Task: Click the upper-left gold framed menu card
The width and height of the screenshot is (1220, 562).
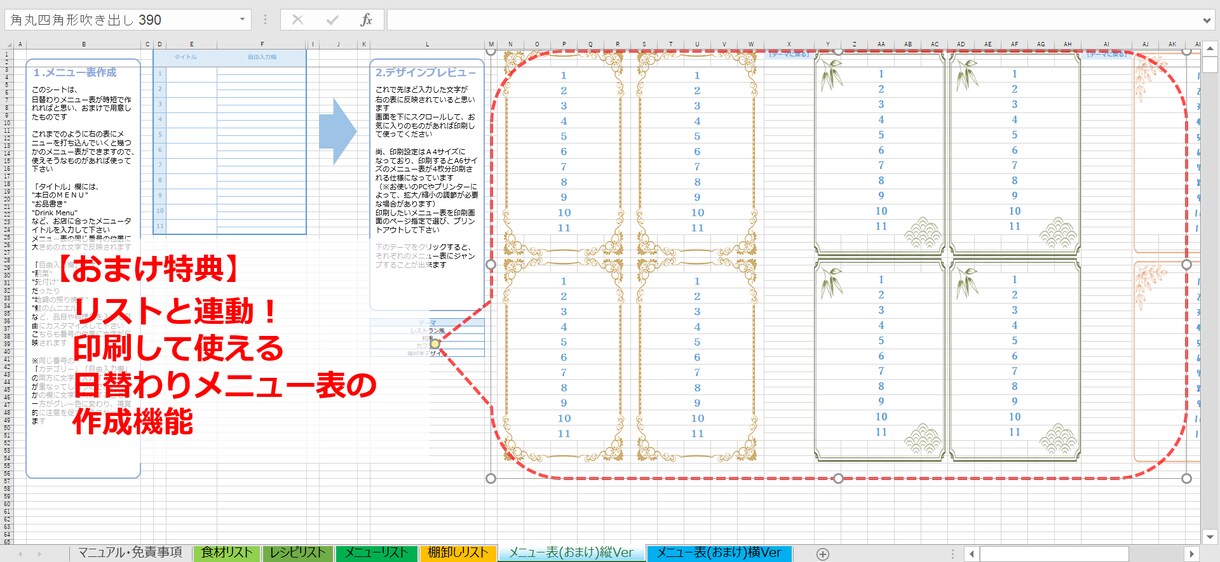Action: coord(563,151)
